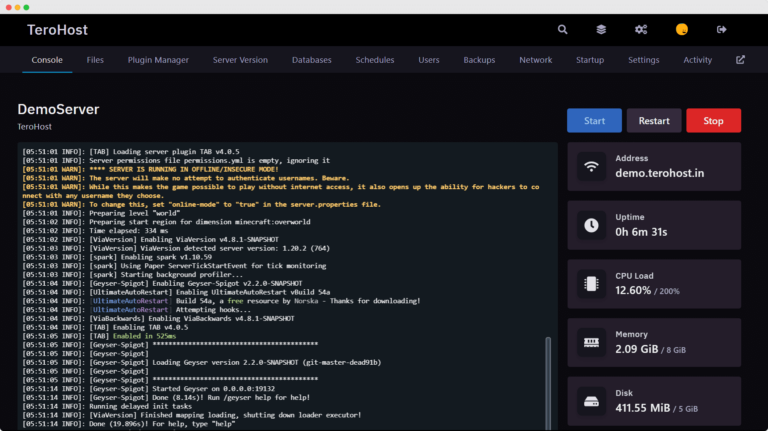Open the Plugin Manager tab

tap(158, 60)
